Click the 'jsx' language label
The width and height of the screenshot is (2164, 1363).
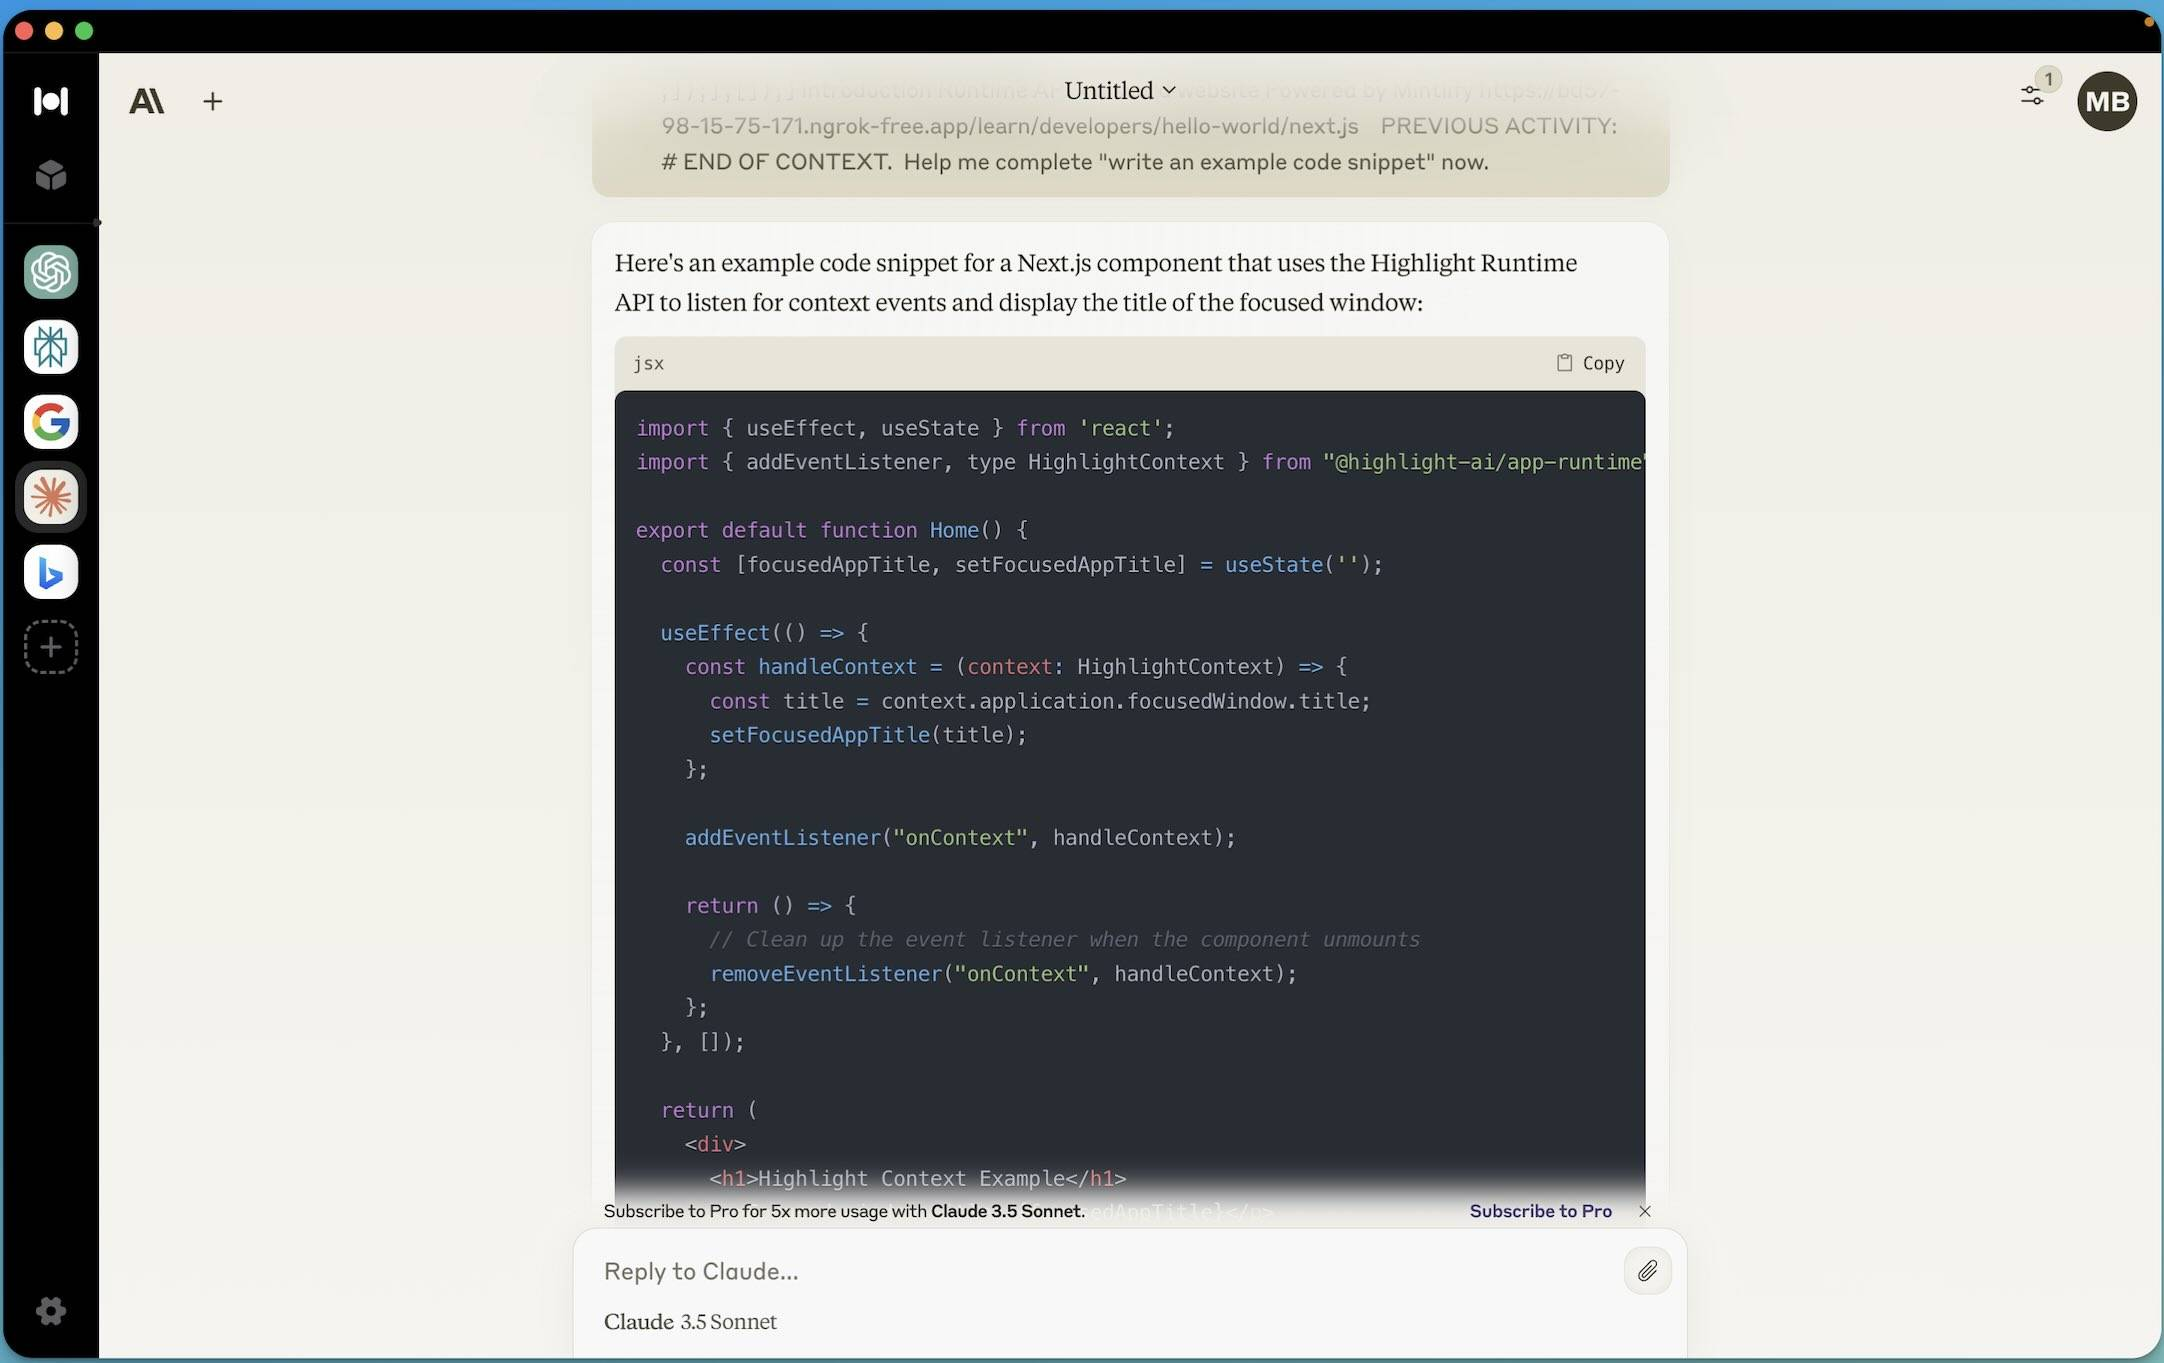(x=648, y=363)
